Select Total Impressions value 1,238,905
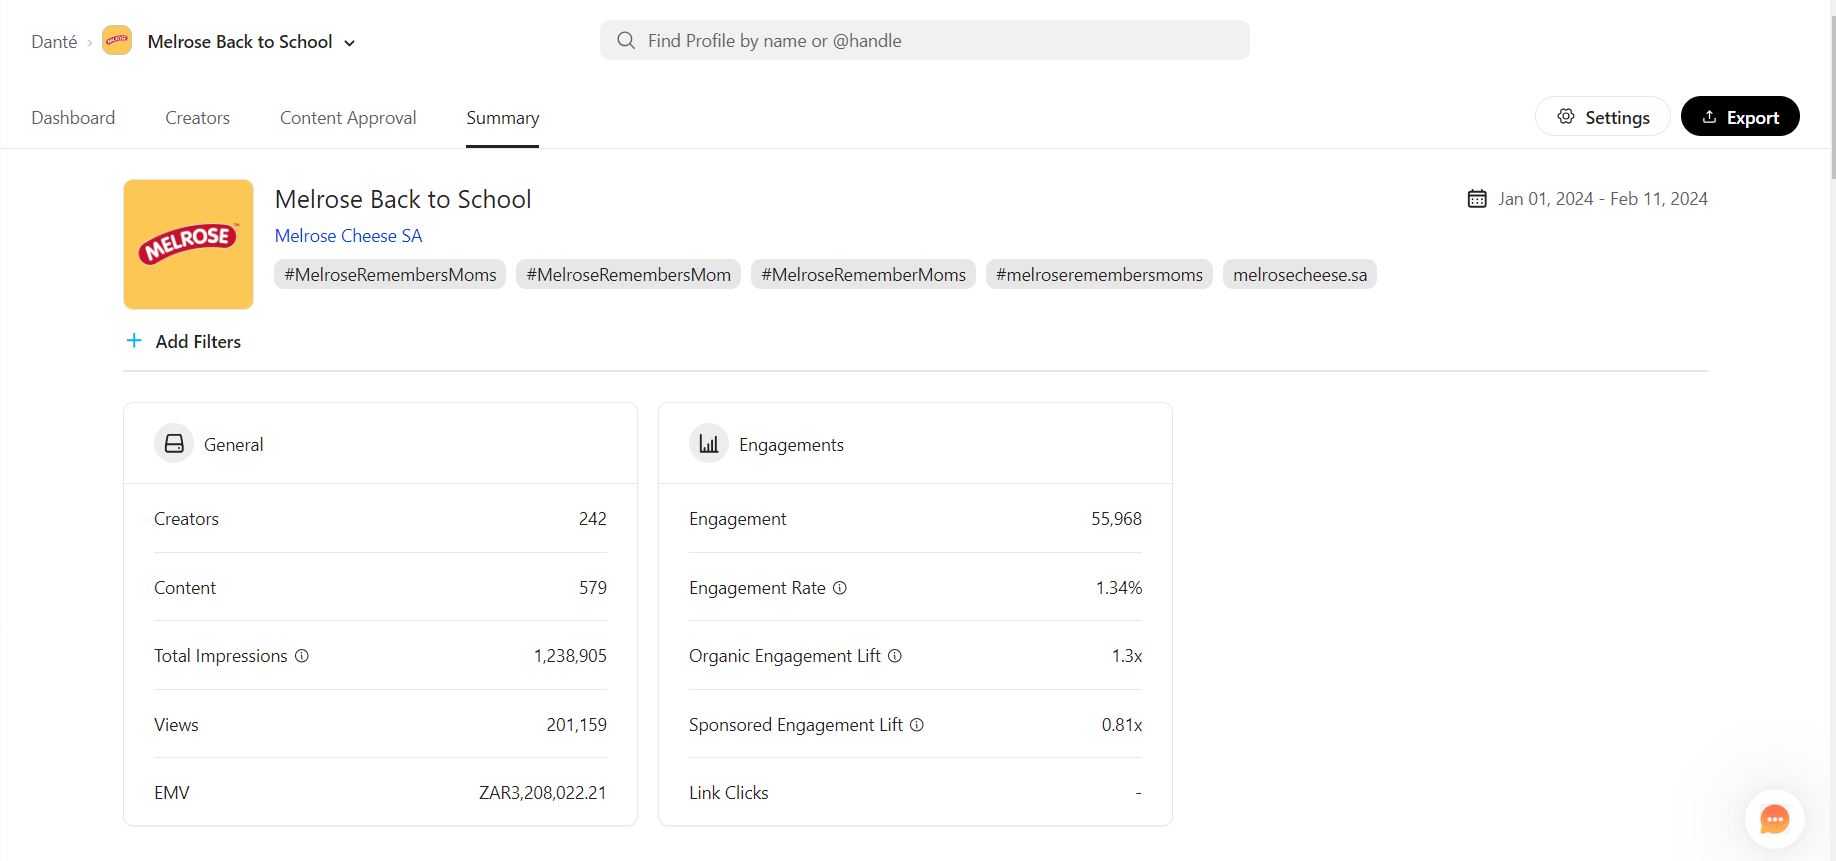Image resolution: width=1836 pixels, height=861 pixels. 570,656
